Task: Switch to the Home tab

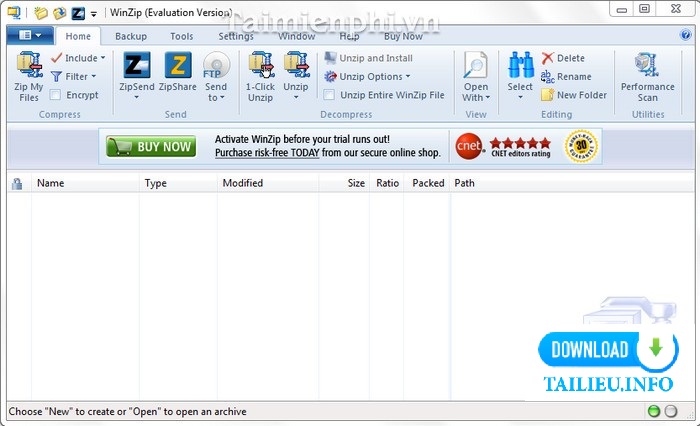Action: (78, 36)
